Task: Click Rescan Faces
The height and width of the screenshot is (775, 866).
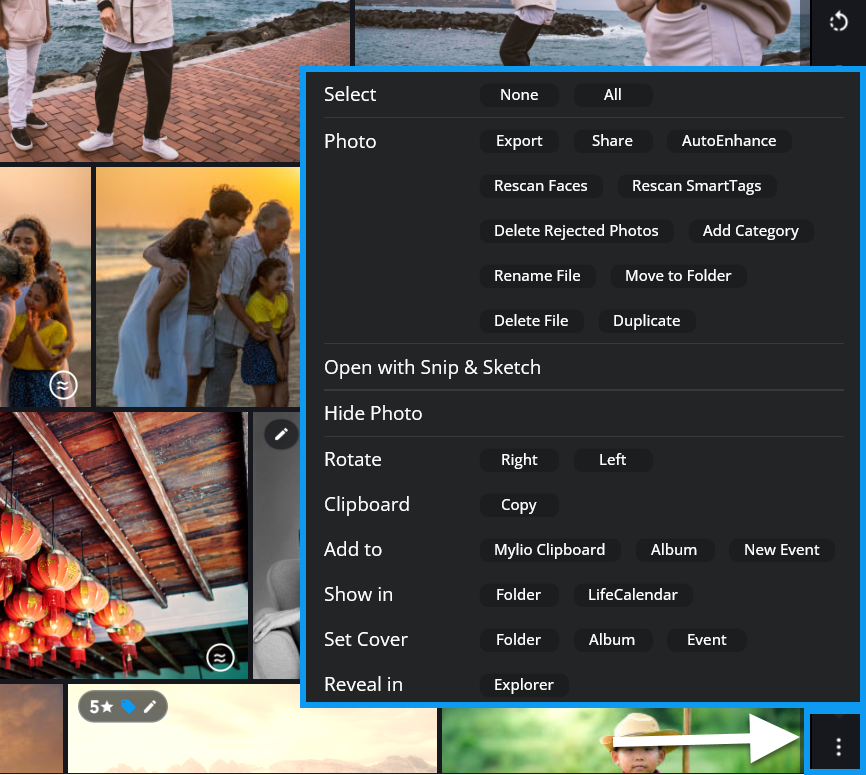Action: coord(541,186)
